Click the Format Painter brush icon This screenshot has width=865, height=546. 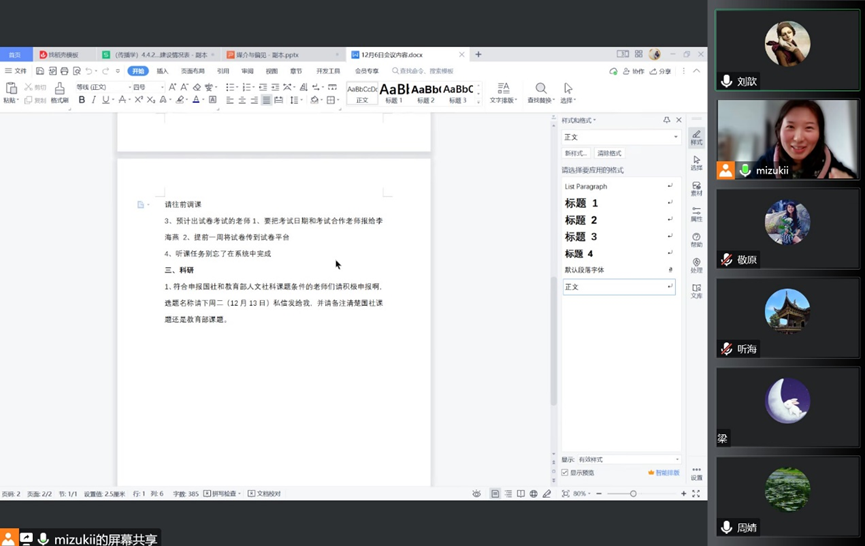60,88
